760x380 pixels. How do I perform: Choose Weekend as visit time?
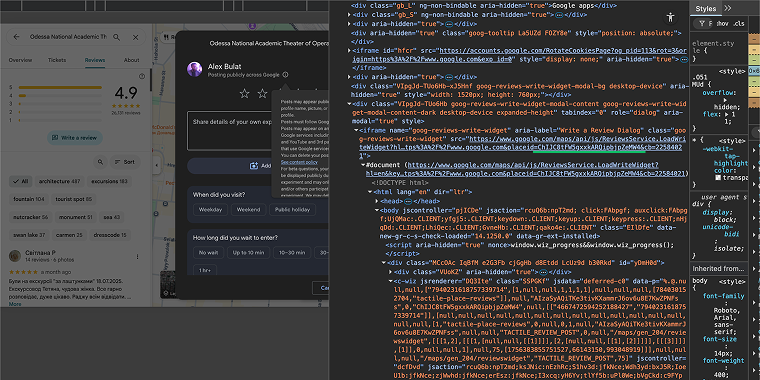click(249, 210)
